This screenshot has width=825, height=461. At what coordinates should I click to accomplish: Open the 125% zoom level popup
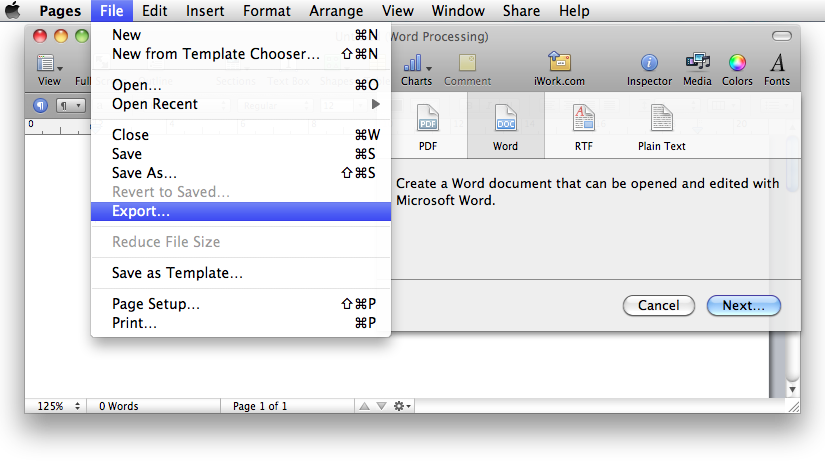click(x=56, y=406)
